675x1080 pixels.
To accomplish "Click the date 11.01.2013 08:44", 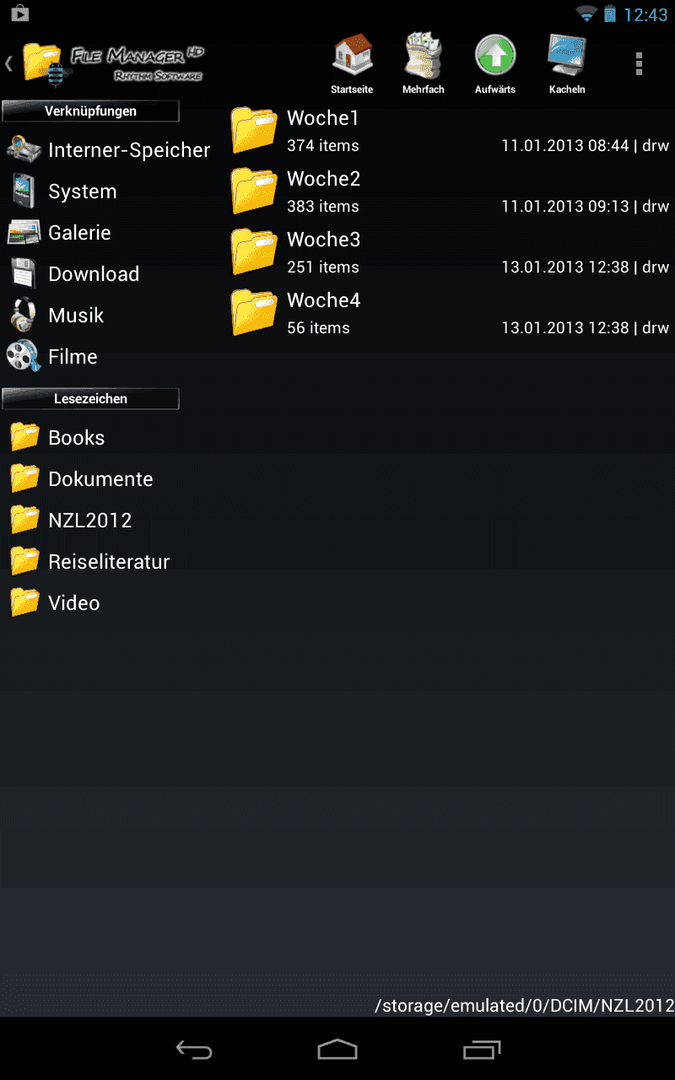I will pos(565,146).
